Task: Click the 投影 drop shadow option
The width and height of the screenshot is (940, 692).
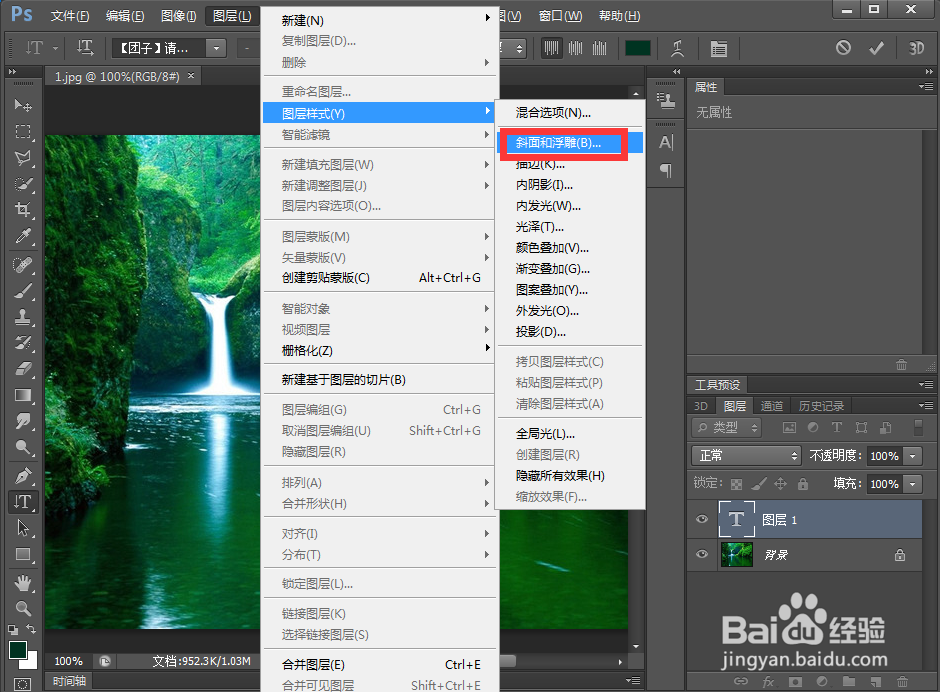Action: (x=541, y=331)
